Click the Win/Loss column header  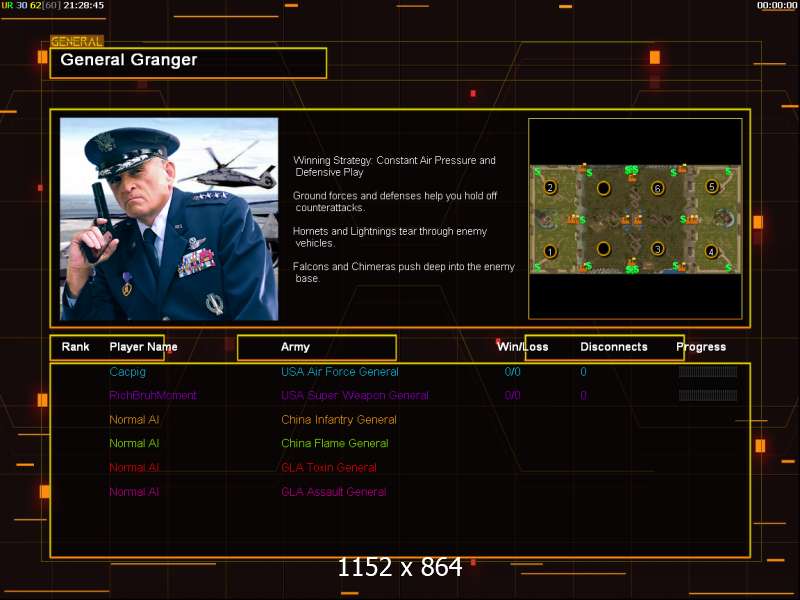(x=522, y=347)
